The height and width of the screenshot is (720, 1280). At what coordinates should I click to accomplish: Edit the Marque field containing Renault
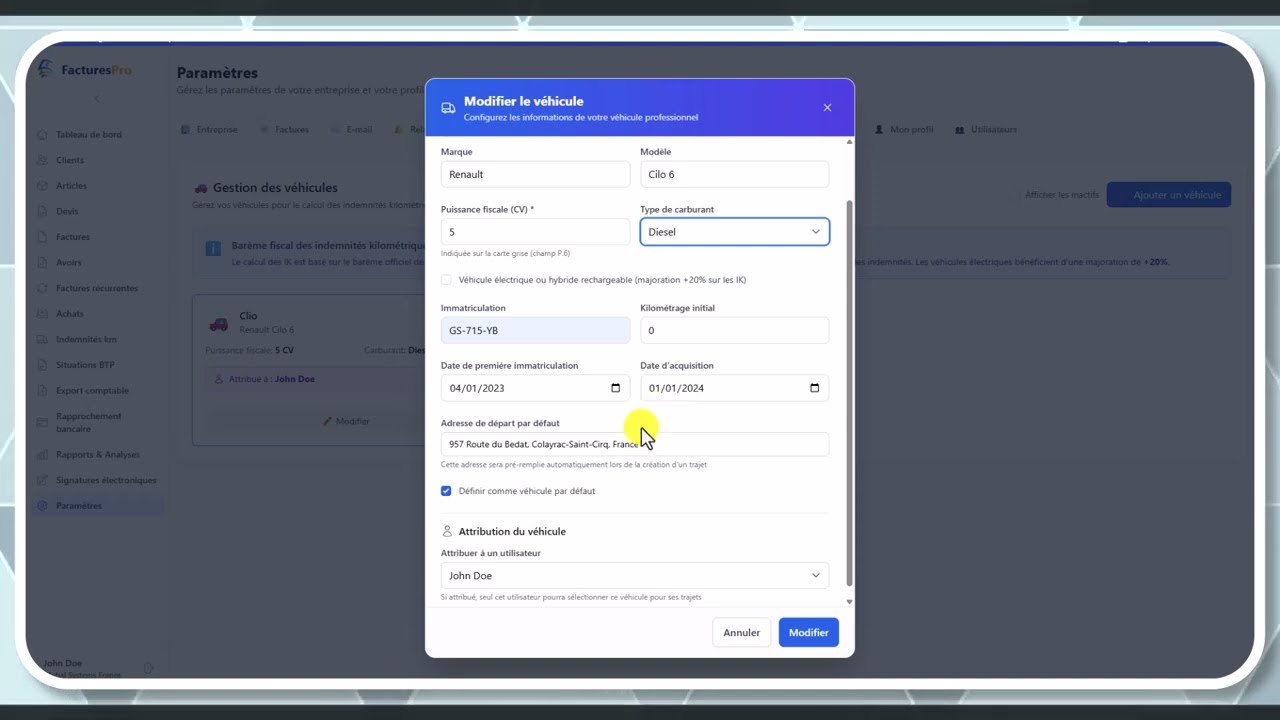pos(535,174)
